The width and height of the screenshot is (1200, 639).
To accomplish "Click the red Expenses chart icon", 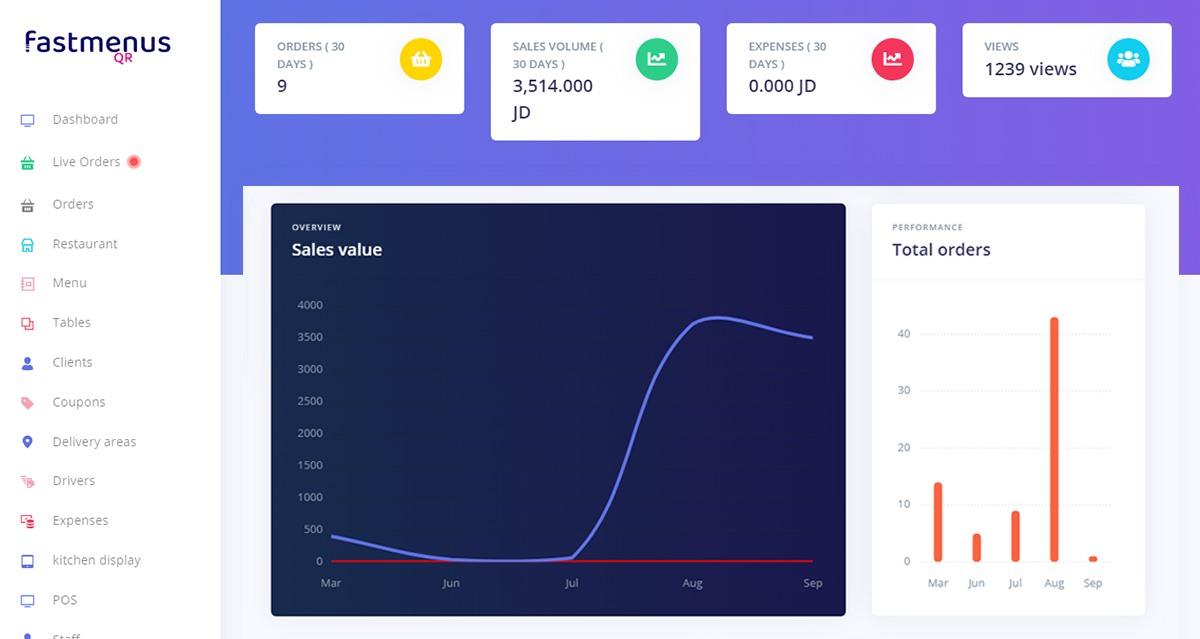I will tap(892, 59).
